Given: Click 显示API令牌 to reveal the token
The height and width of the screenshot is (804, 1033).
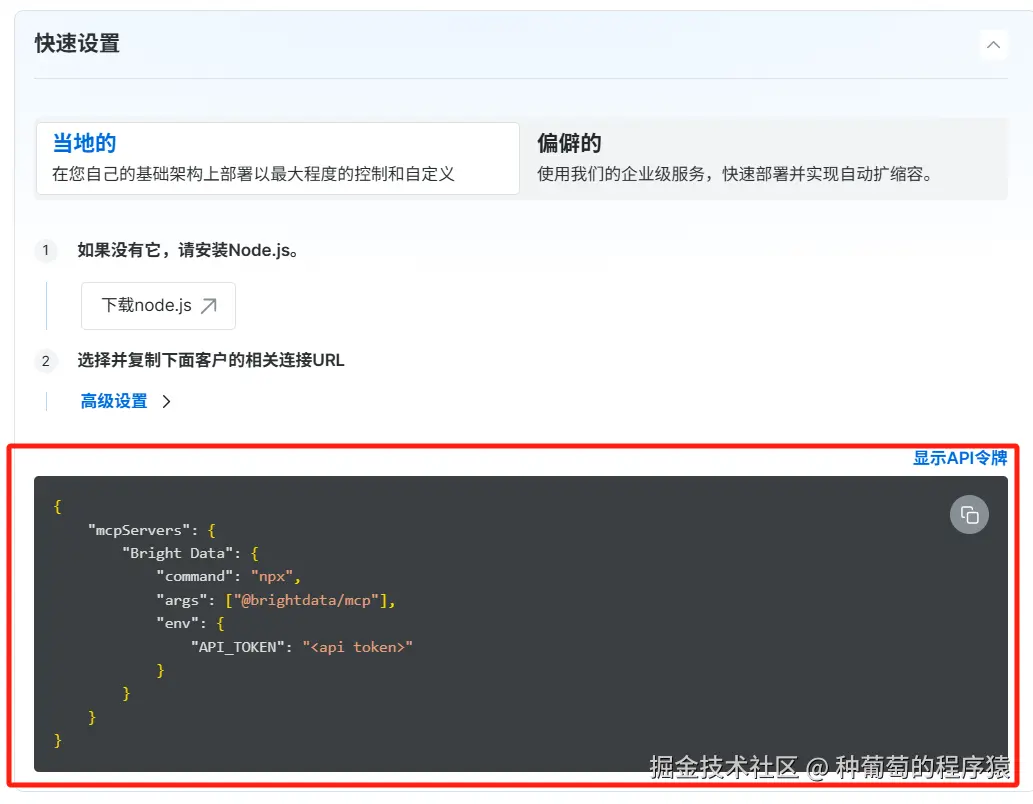Looking at the screenshot, I should [960, 458].
